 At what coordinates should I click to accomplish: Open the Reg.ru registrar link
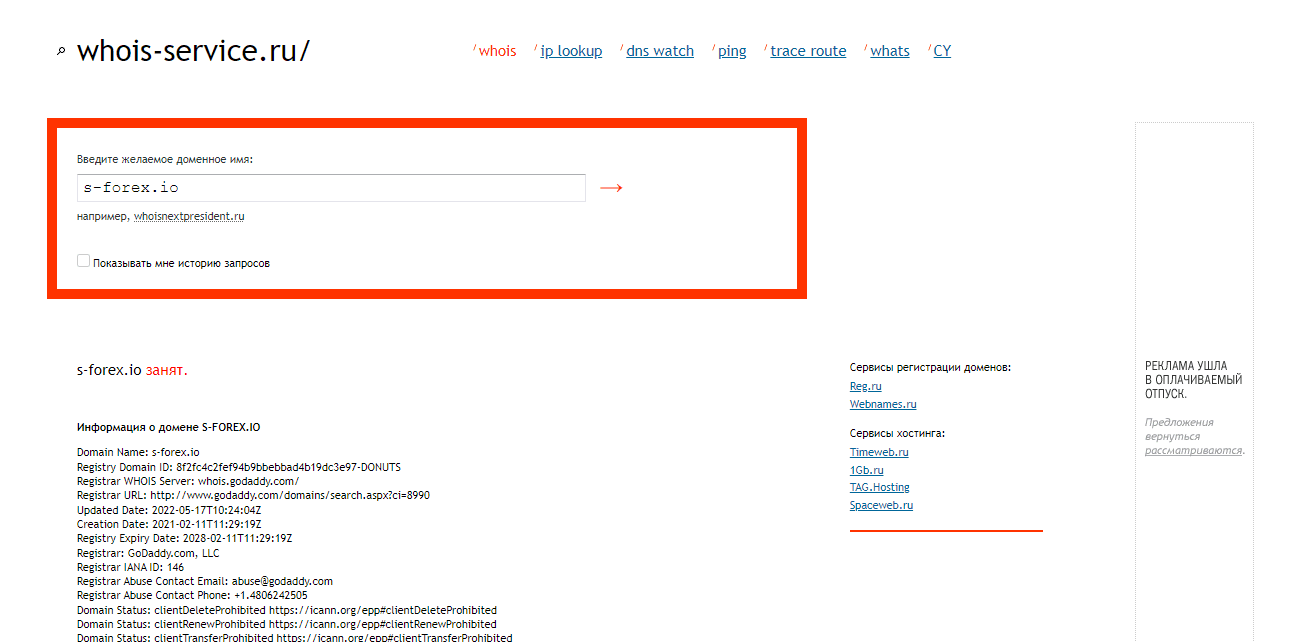click(x=865, y=386)
